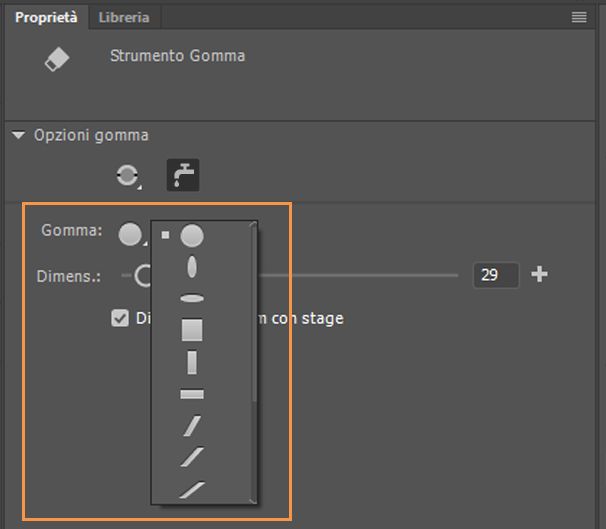Image resolution: width=606 pixels, height=529 pixels.
Task: Toggle the faucet eraser mode
Action: click(183, 175)
